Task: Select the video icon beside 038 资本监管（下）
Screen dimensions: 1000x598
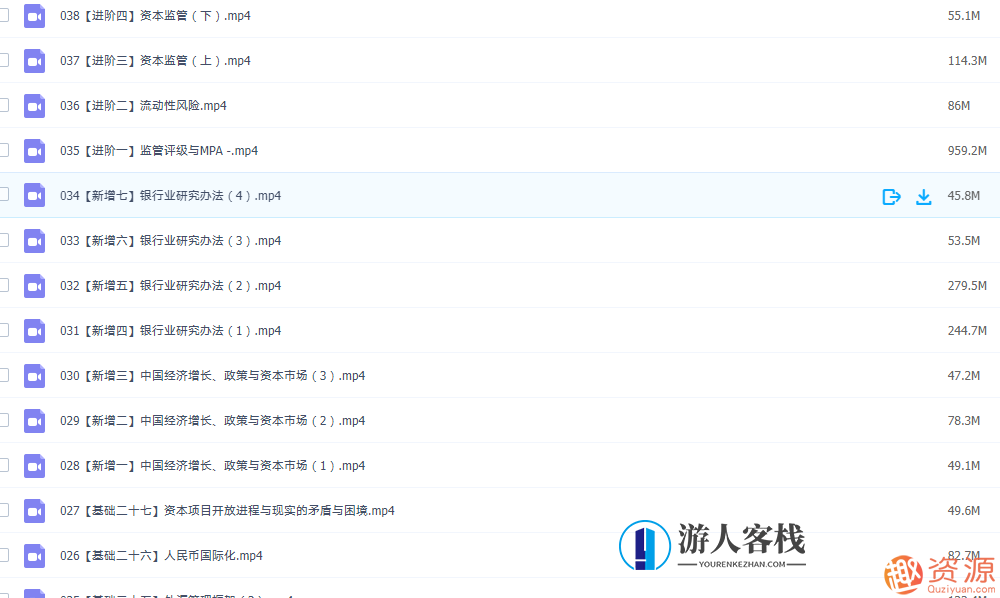Action: tap(34, 15)
